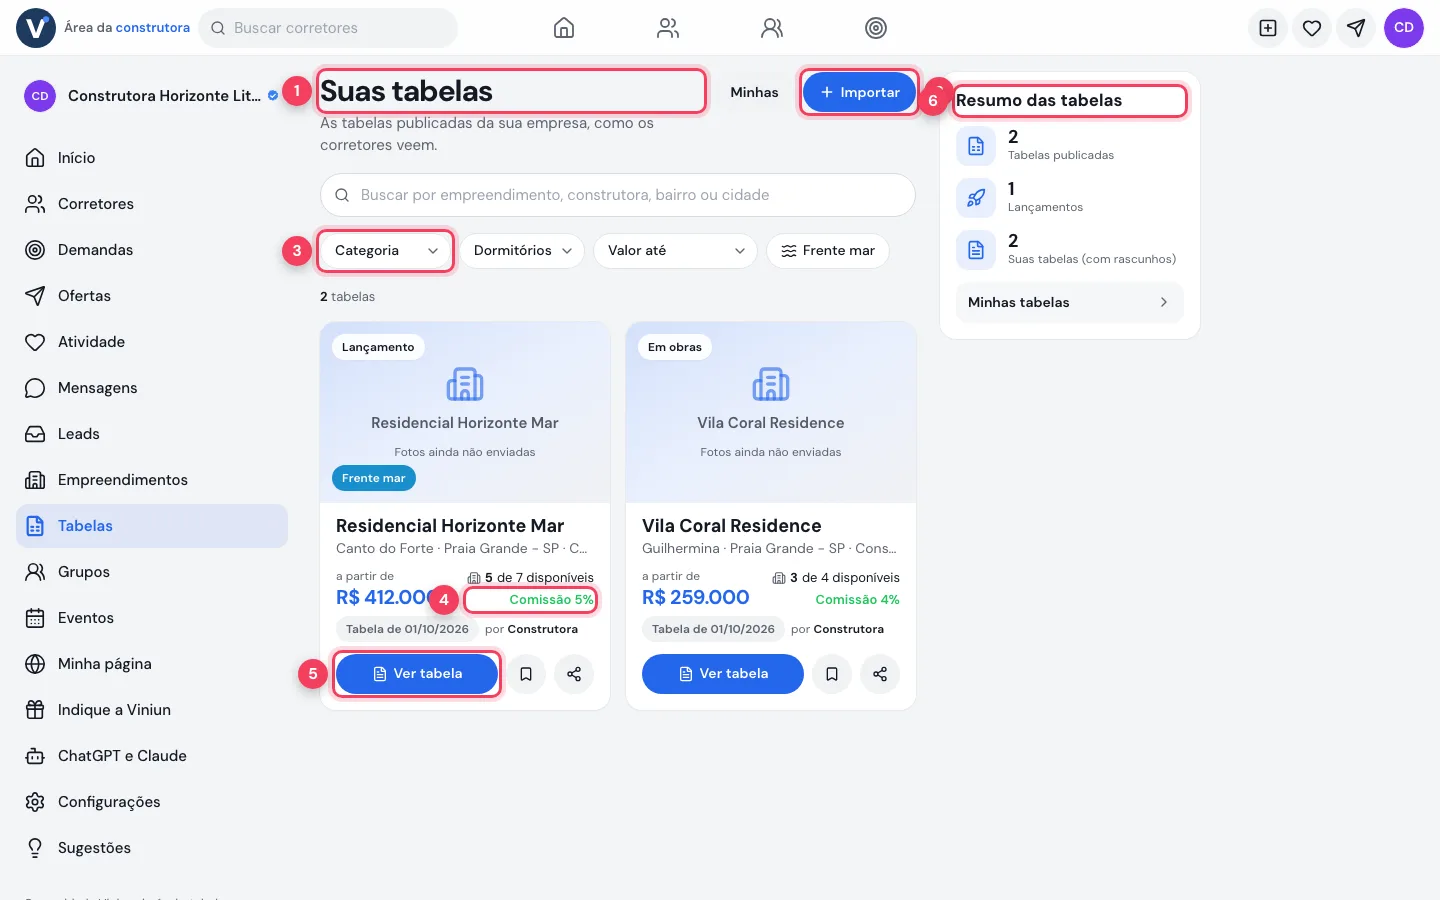The image size is (1440, 900).
Task: Open Minha página in sidebar
Action: tap(152, 664)
